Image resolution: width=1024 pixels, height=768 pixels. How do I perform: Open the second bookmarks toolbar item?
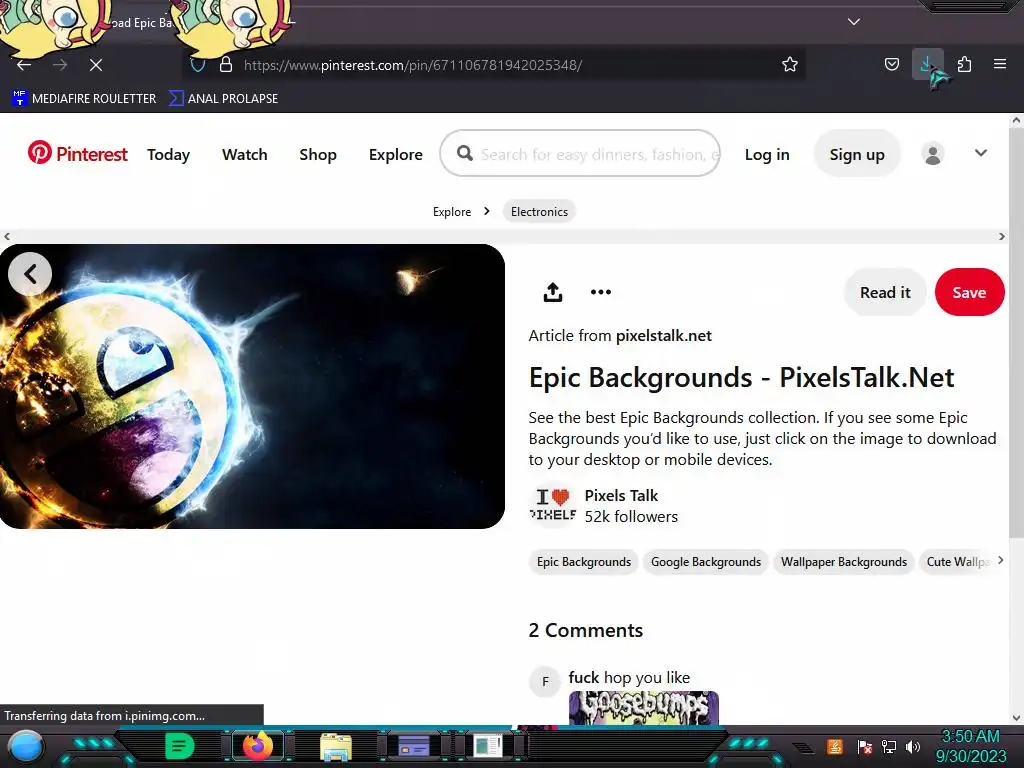[223, 99]
